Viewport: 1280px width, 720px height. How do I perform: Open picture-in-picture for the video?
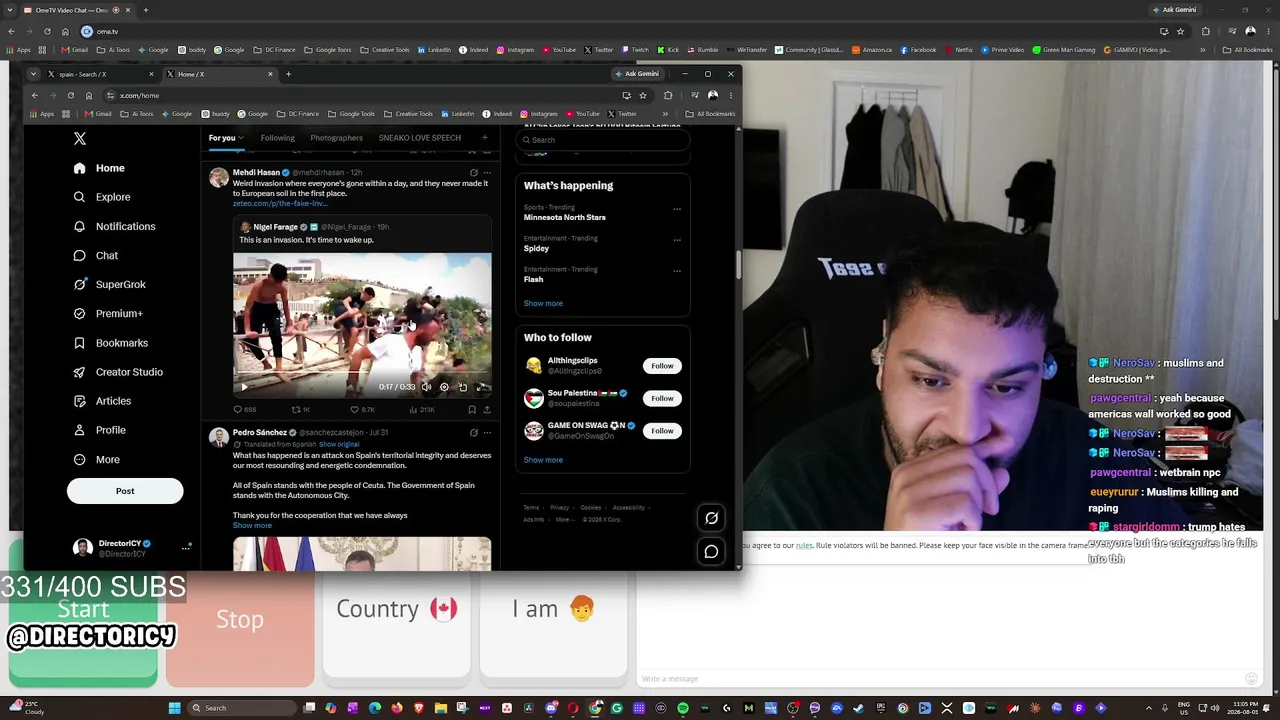coord(462,387)
